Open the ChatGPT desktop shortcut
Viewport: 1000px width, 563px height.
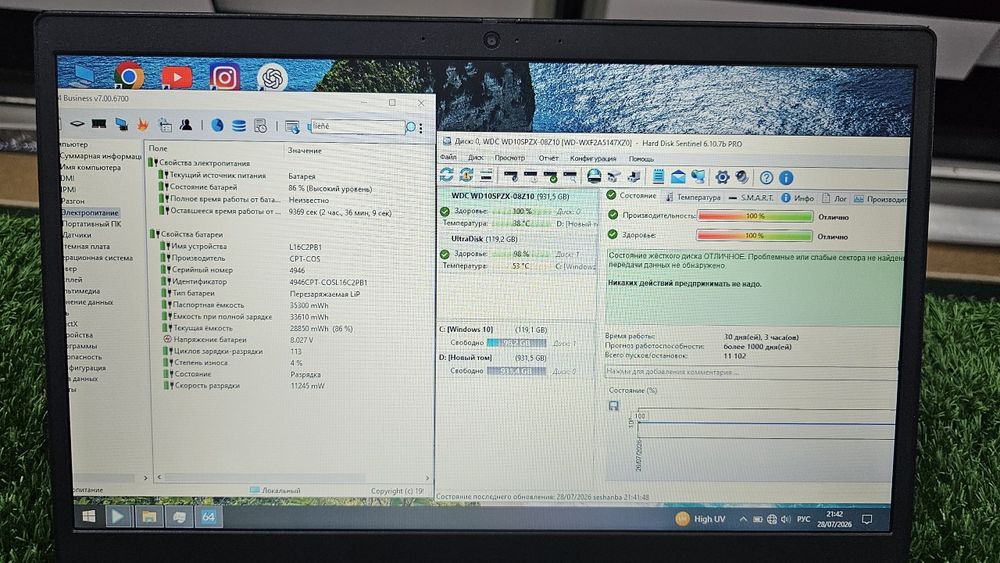272,78
